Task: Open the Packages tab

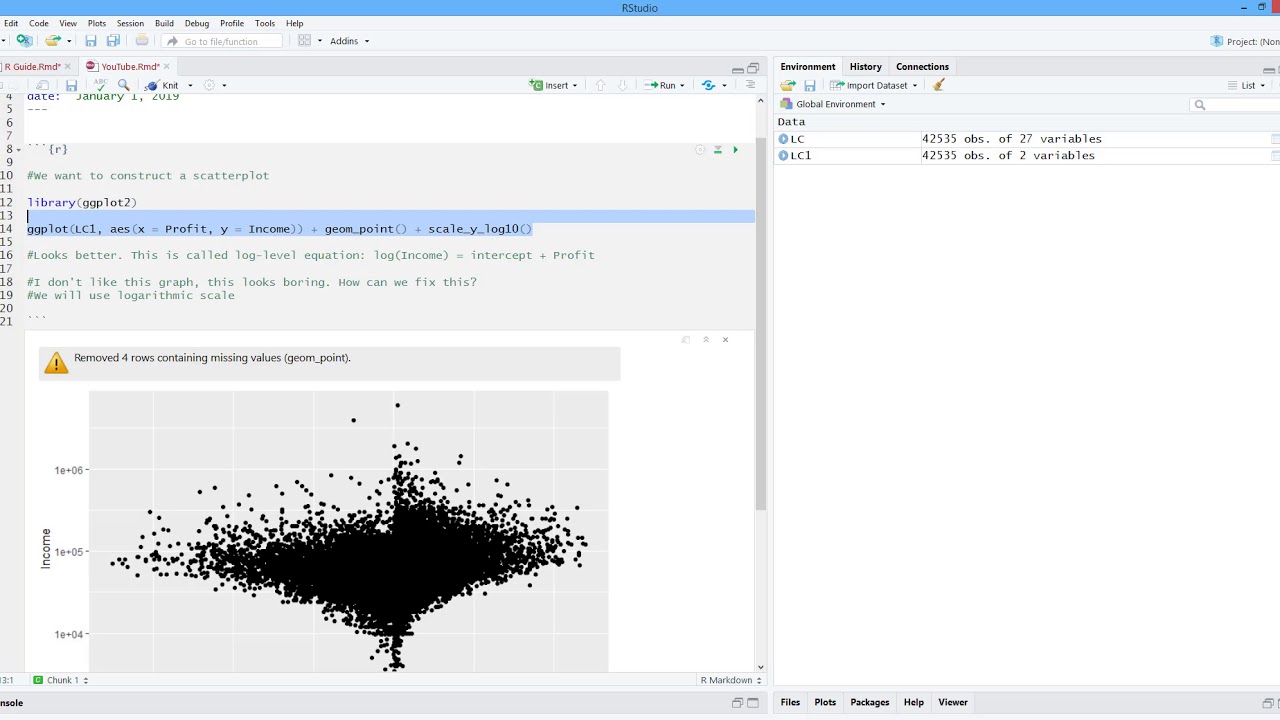Action: [x=870, y=702]
